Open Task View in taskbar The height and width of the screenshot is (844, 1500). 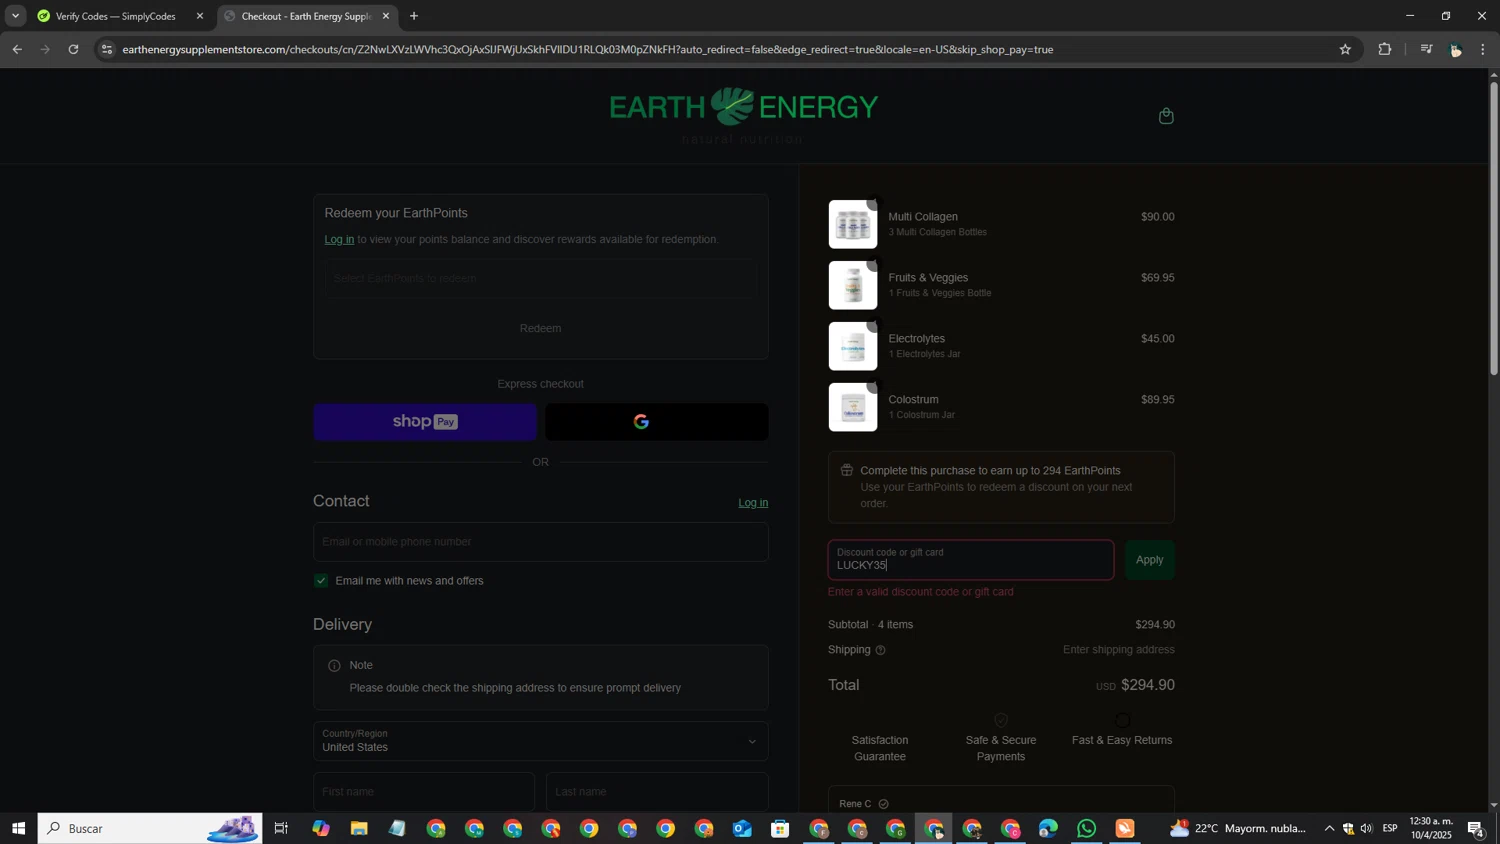coord(281,828)
